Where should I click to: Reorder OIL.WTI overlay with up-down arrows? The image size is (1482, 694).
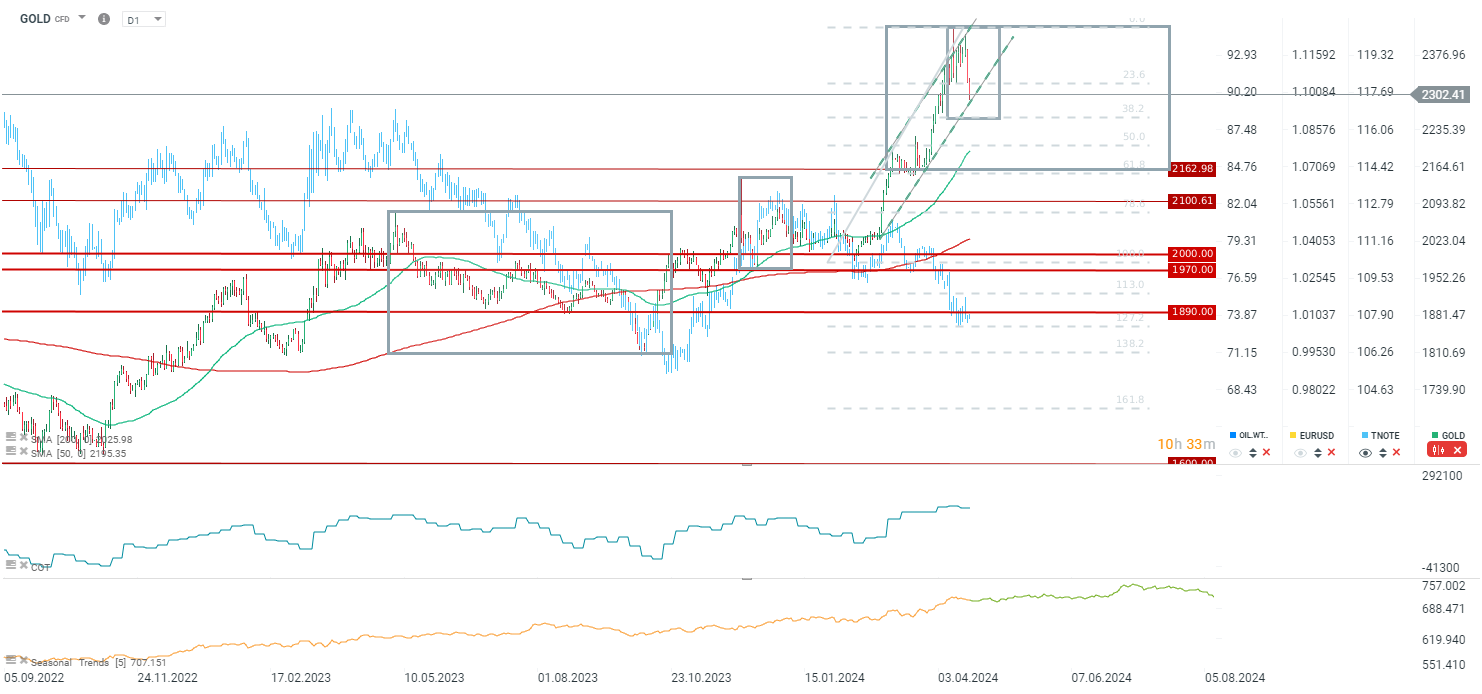tap(1253, 453)
